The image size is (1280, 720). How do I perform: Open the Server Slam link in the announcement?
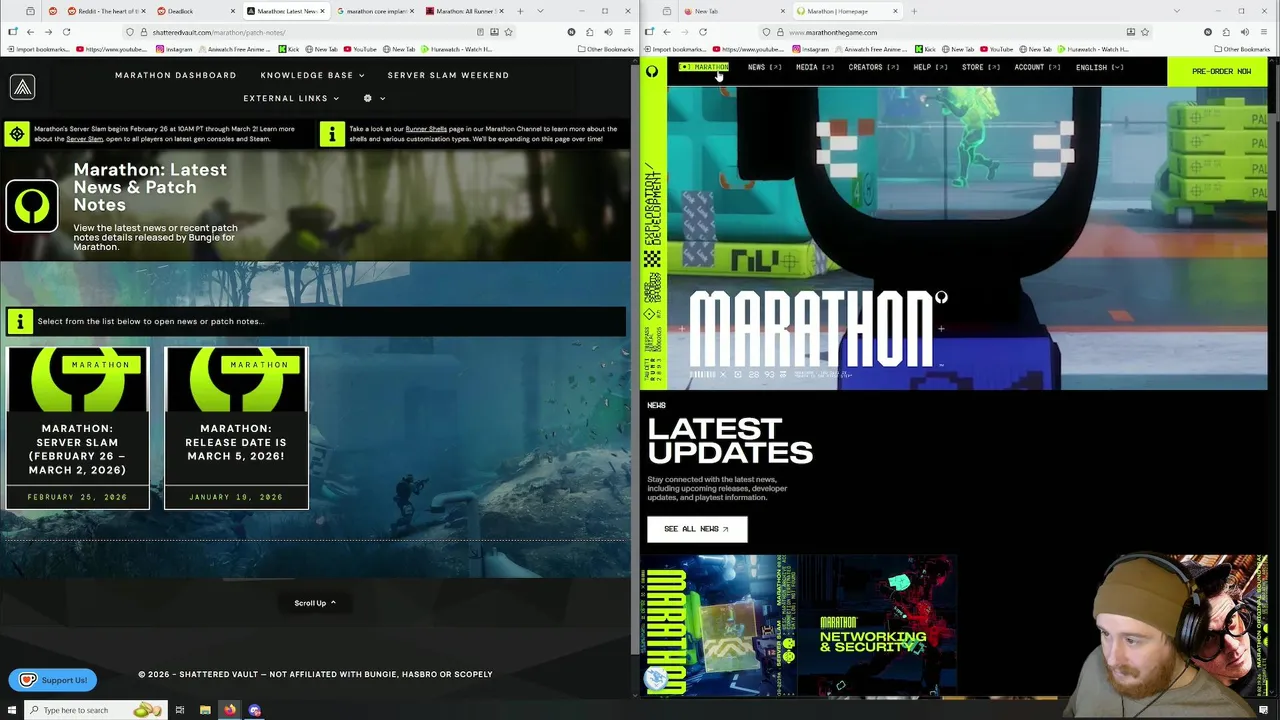coord(84,139)
